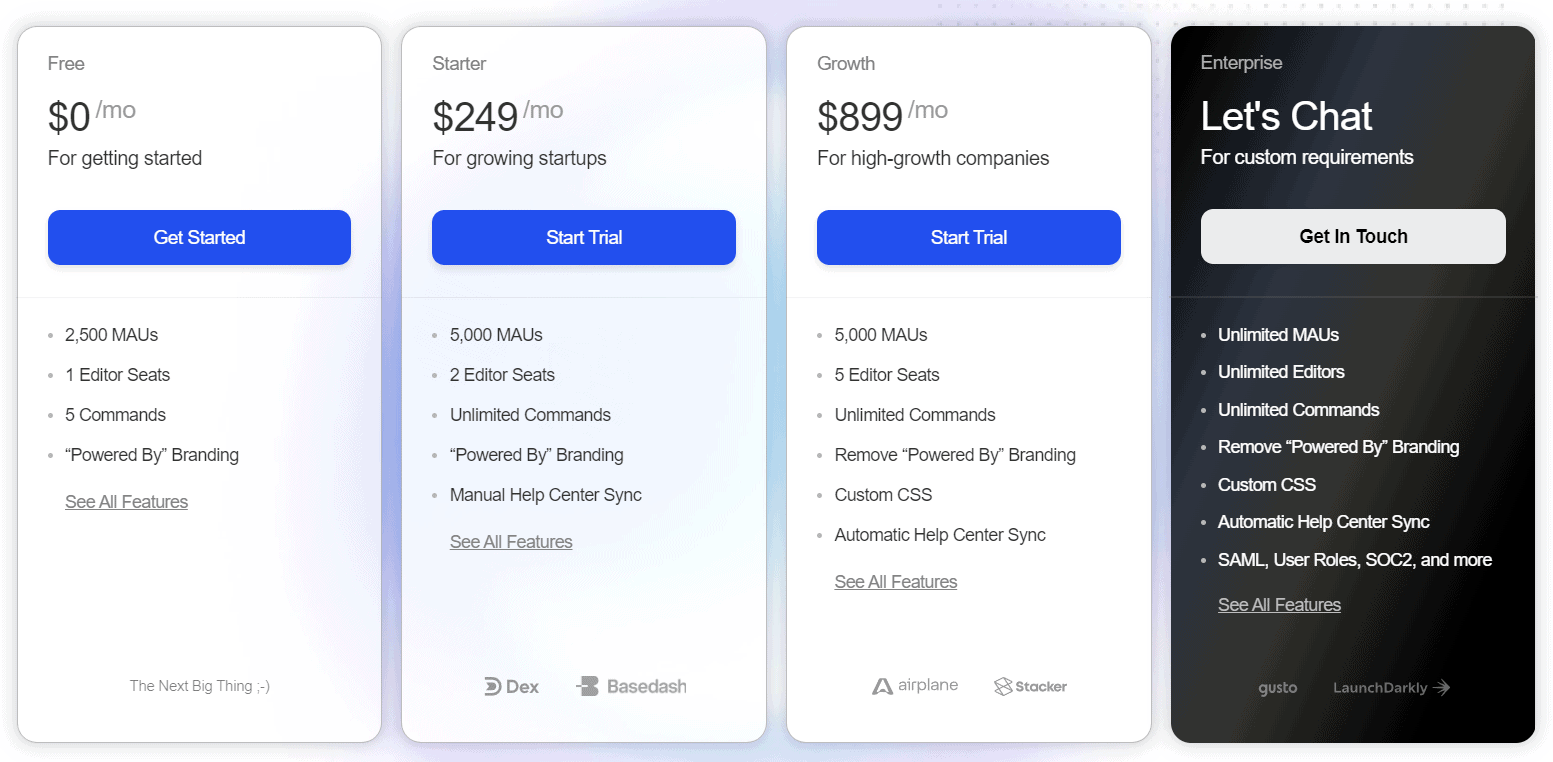Image resolution: width=1553 pixels, height=762 pixels.
Task: Start a trial of the Starter plan
Action: coord(583,237)
